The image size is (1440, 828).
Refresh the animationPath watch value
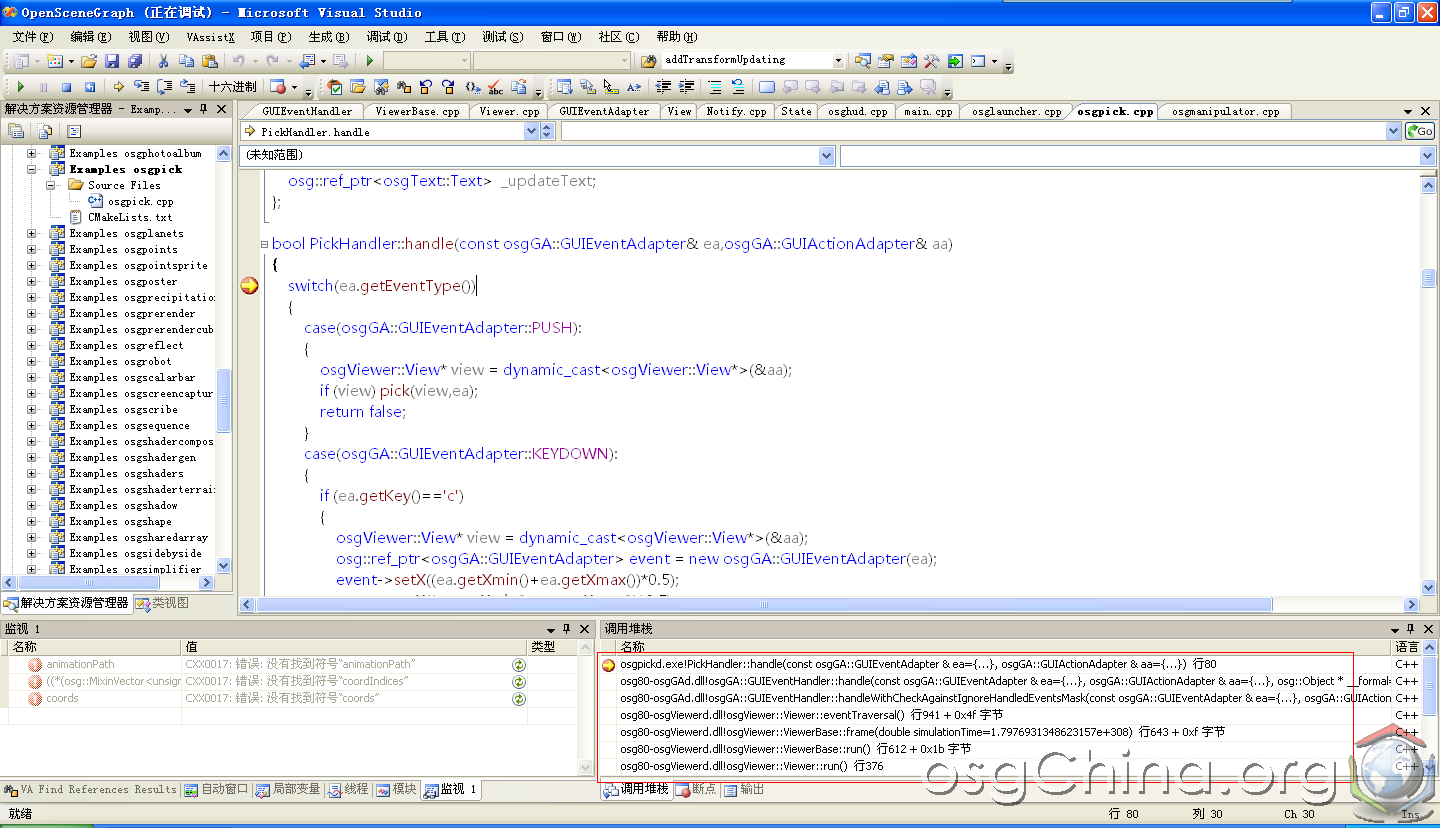pyautogui.click(x=519, y=664)
